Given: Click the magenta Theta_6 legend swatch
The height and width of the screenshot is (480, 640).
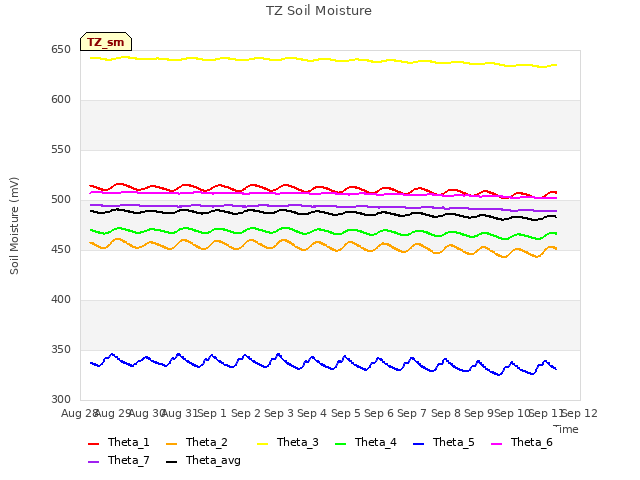Looking at the screenshot, I should [496, 444].
